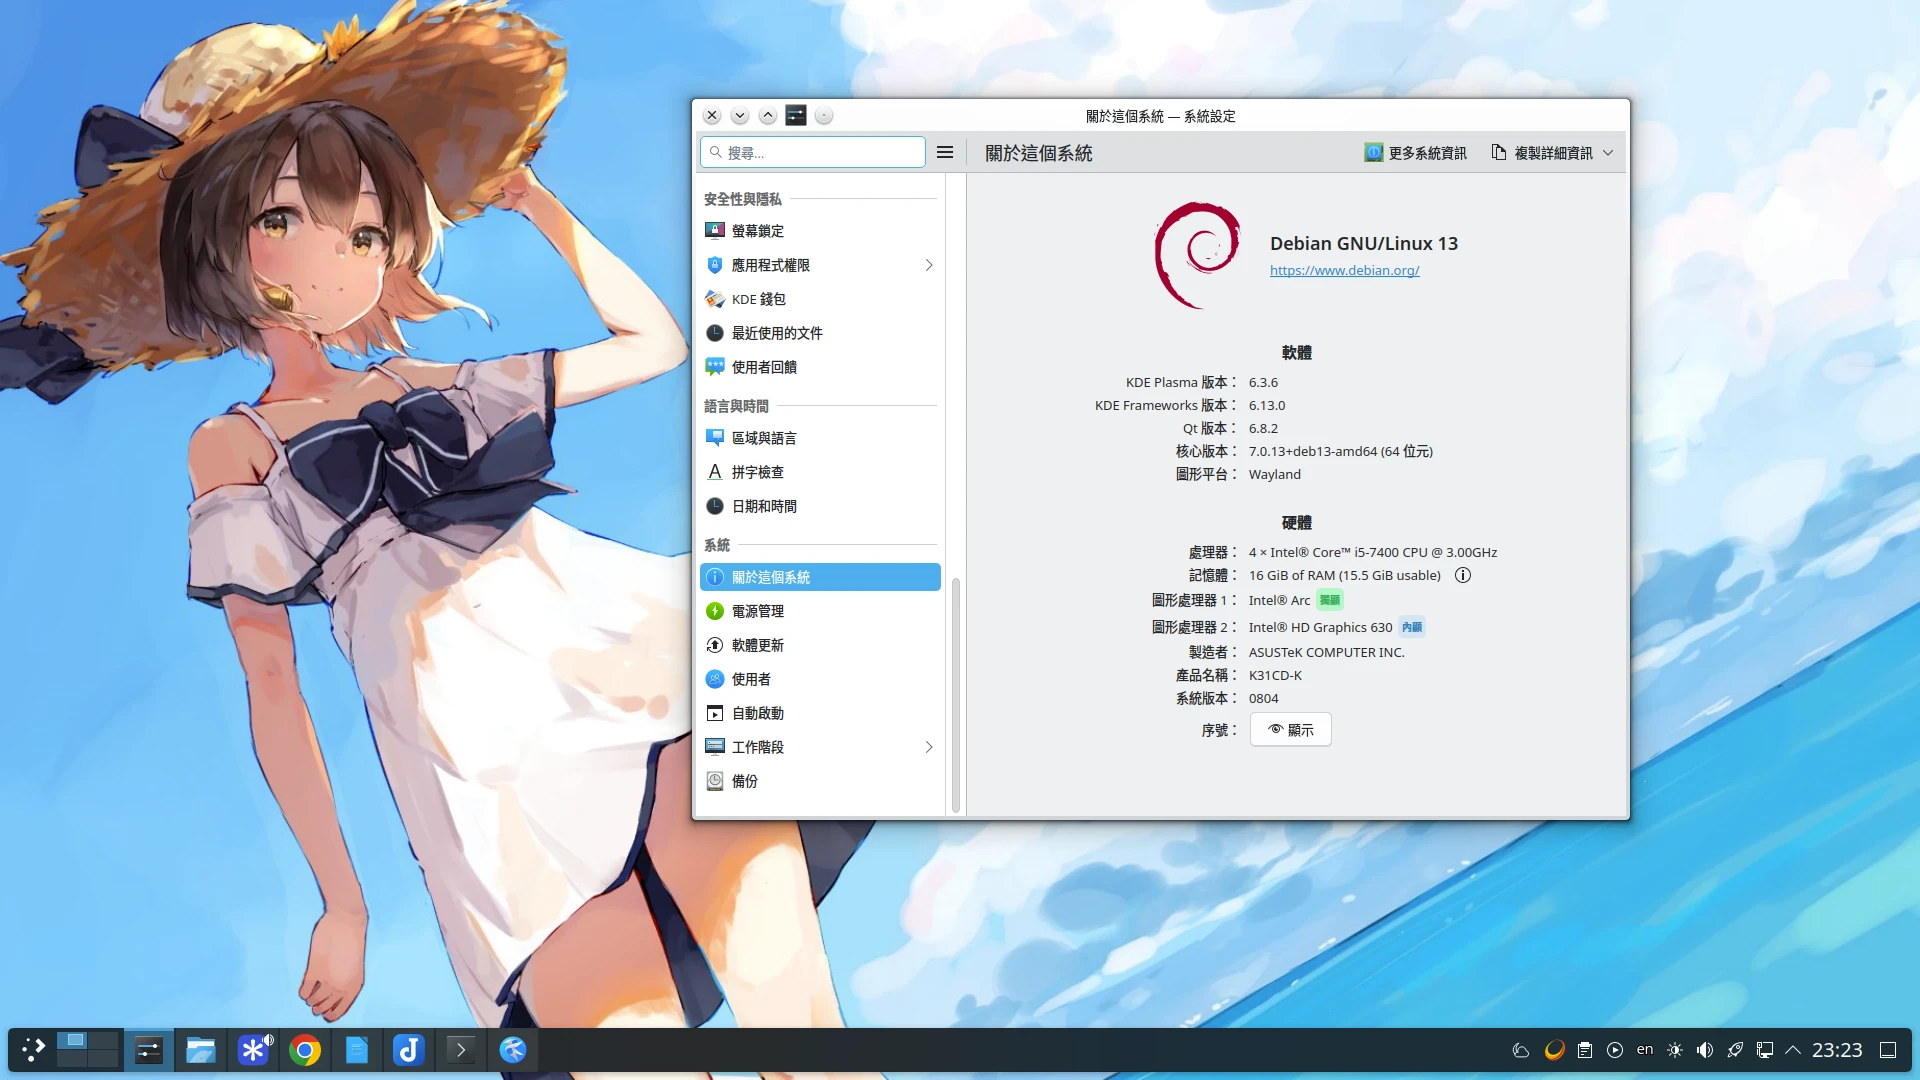Open Dolphin file manager from taskbar
Image resolution: width=1920 pixels, height=1080 pixels.
click(x=201, y=1050)
